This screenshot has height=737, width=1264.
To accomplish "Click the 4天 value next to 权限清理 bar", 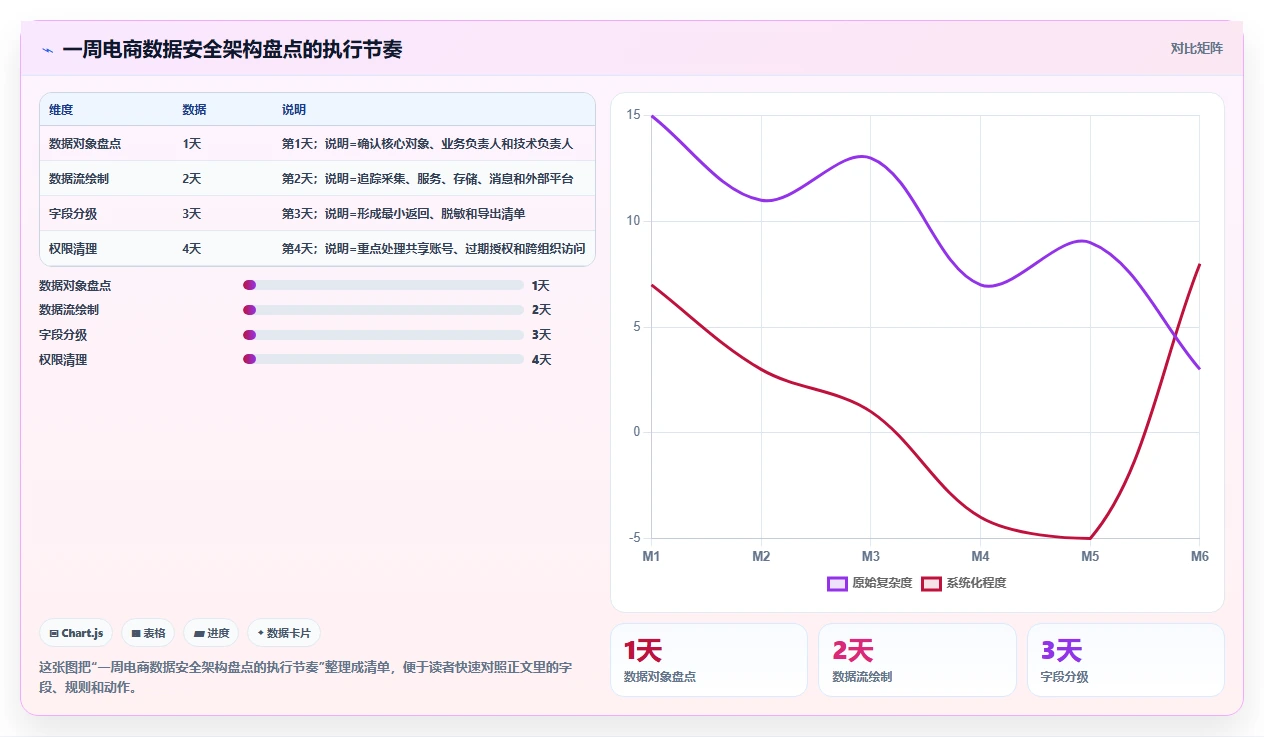I will coord(541,360).
